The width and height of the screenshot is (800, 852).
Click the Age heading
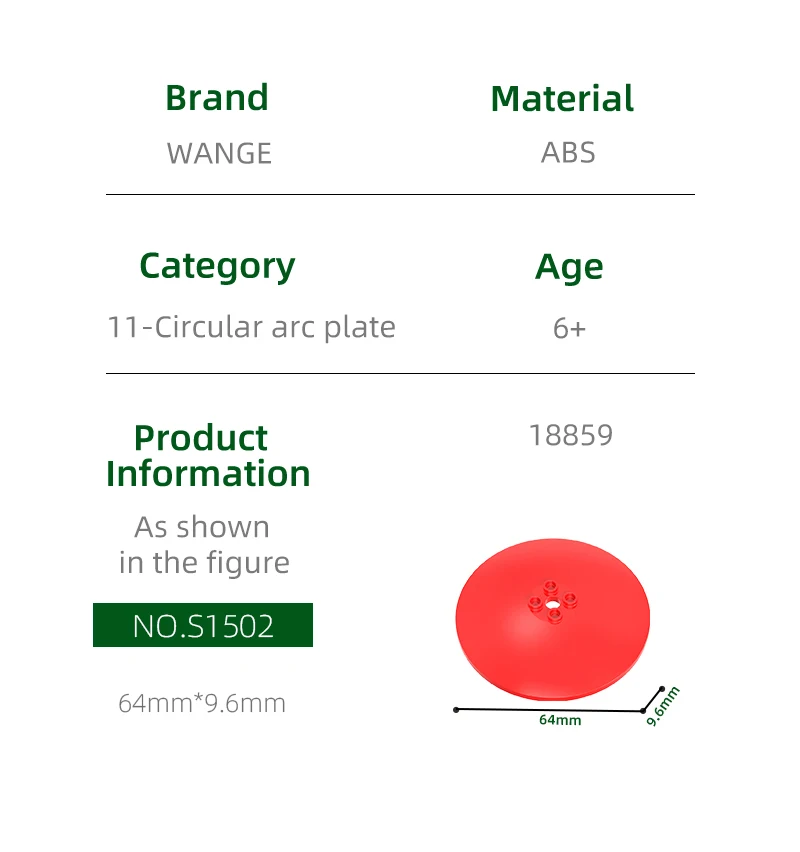(569, 267)
